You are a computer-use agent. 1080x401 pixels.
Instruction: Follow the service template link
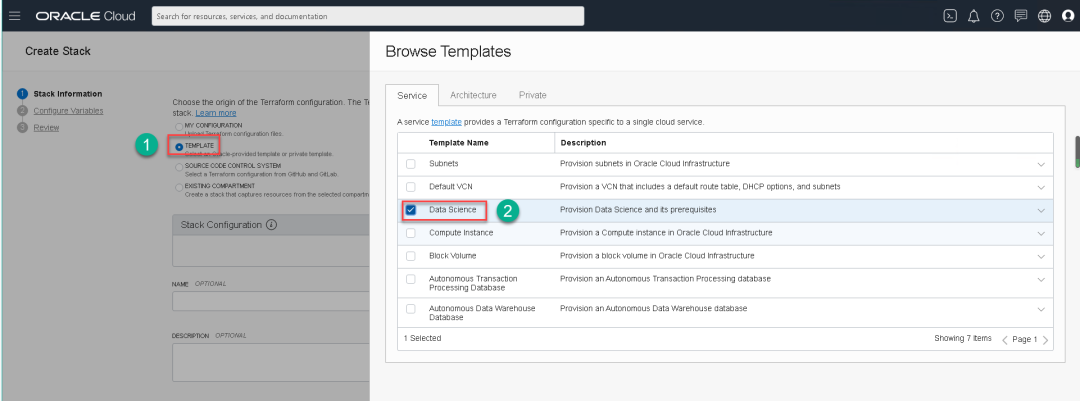click(446, 122)
